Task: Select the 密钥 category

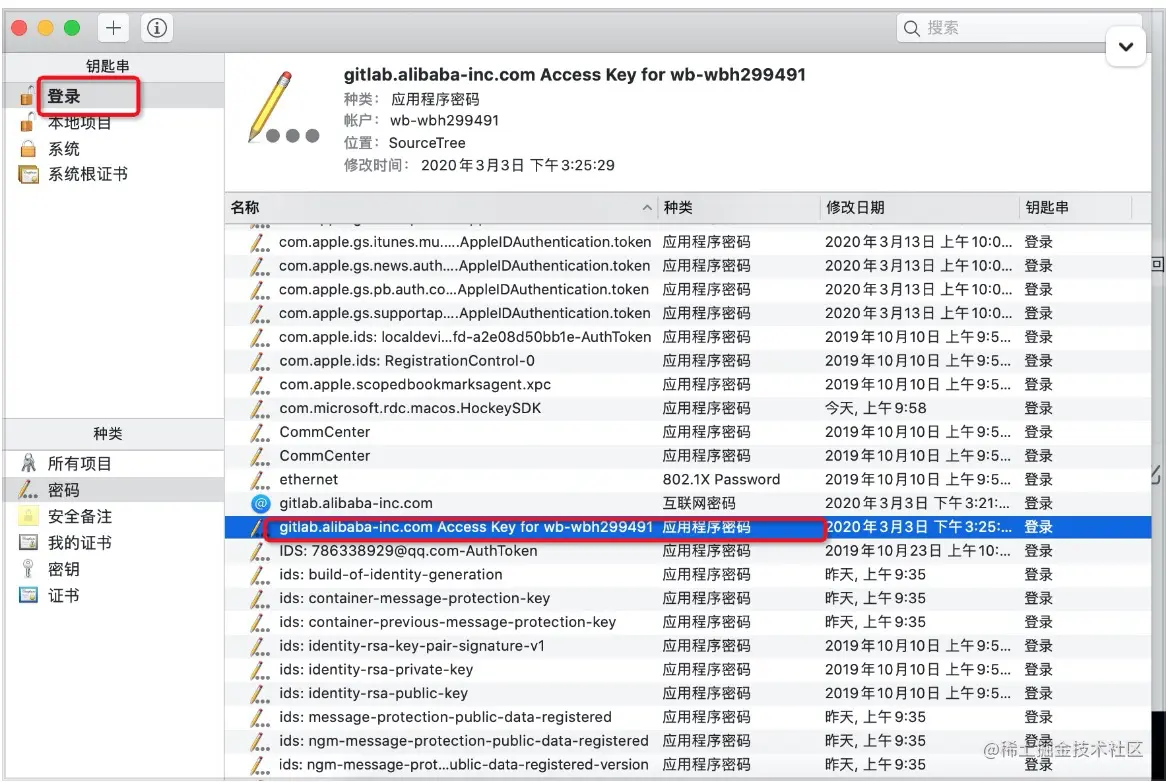Action: coord(114,569)
